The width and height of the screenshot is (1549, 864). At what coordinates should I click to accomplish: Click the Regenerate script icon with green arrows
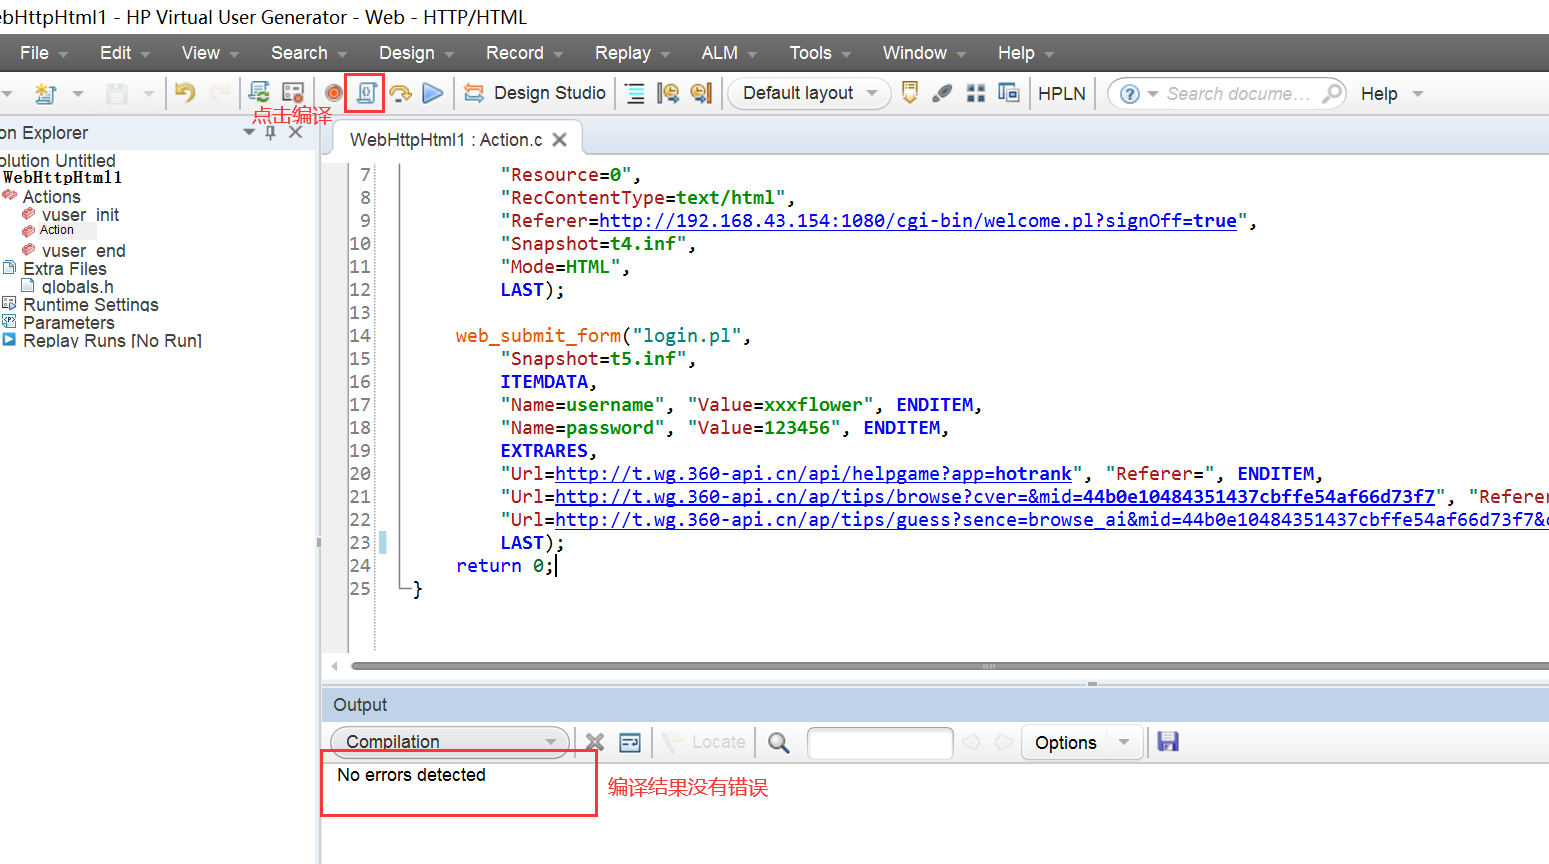click(259, 93)
